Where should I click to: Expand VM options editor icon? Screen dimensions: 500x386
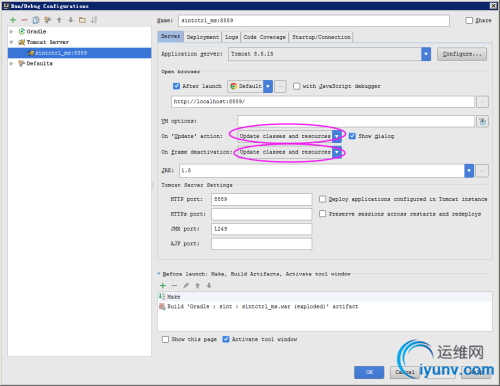[x=482, y=121]
